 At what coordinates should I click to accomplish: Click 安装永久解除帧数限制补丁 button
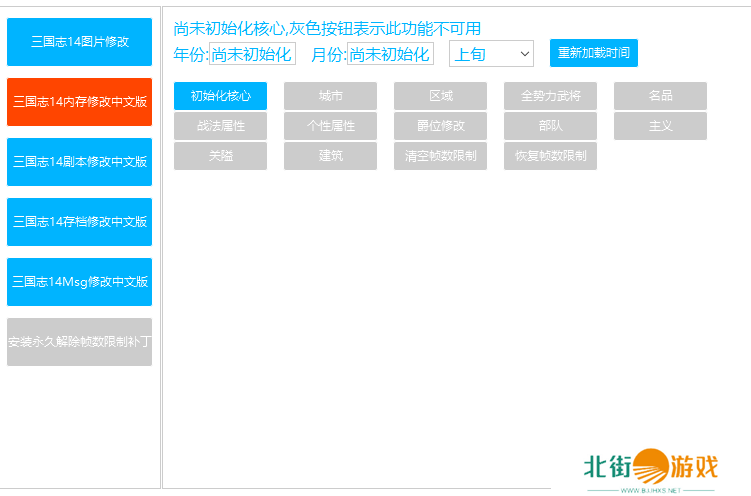coord(79,342)
